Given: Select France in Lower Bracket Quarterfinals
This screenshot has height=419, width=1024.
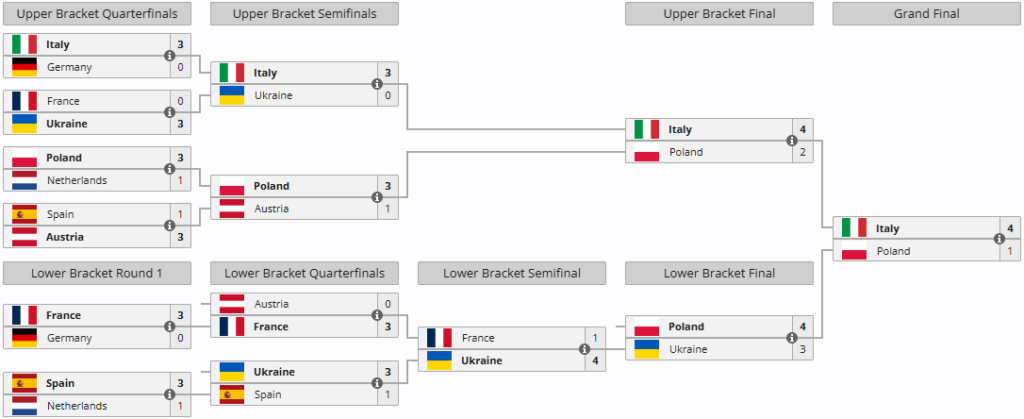Looking at the screenshot, I should click(271, 327).
